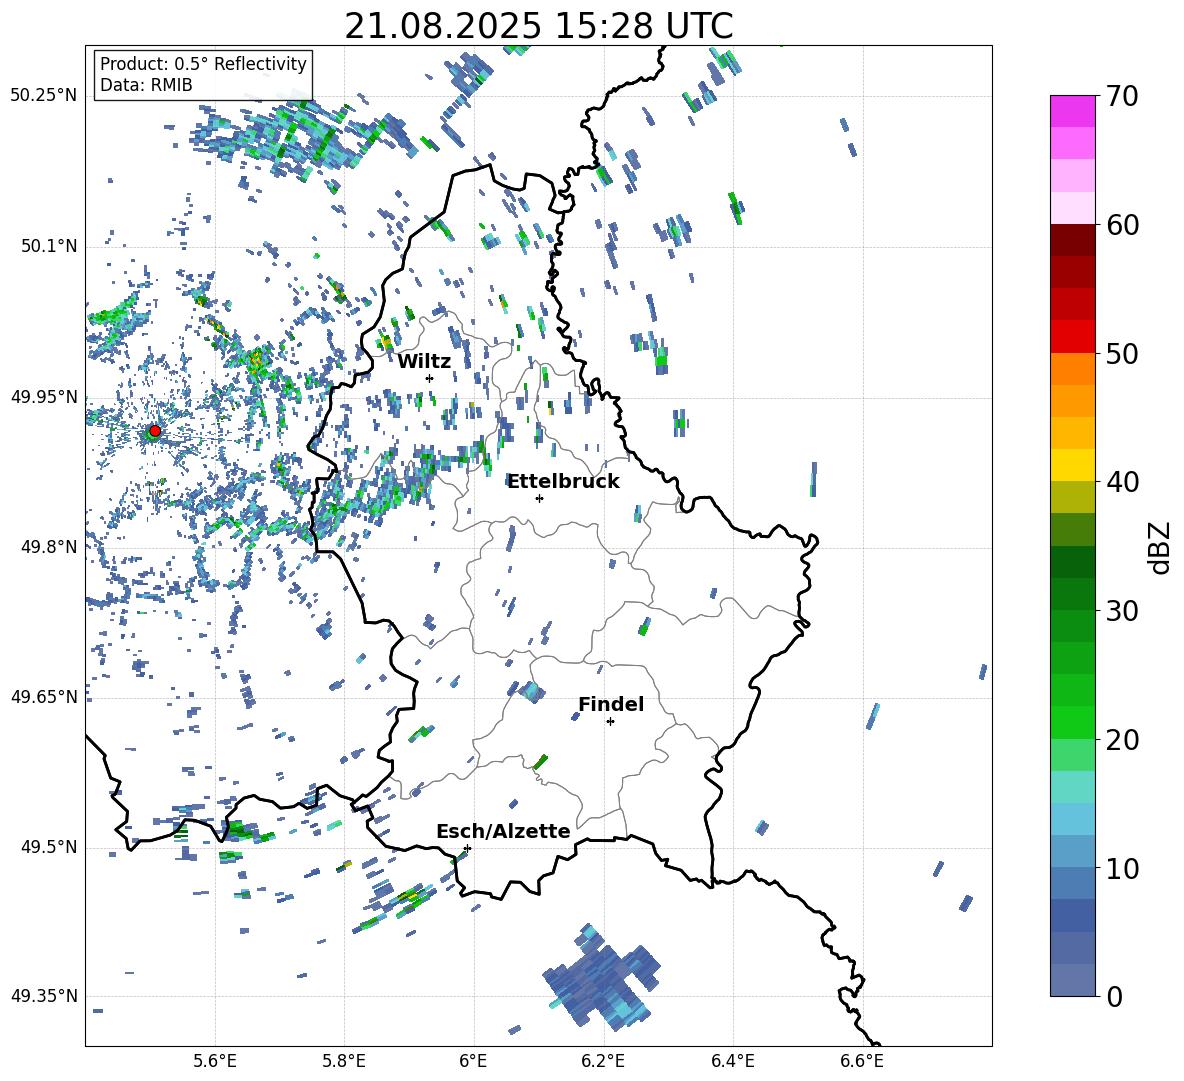Viewport: 1184px width, 1081px height.
Task: Click the colorbar tick label 20
Action: tap(1121, 740)
